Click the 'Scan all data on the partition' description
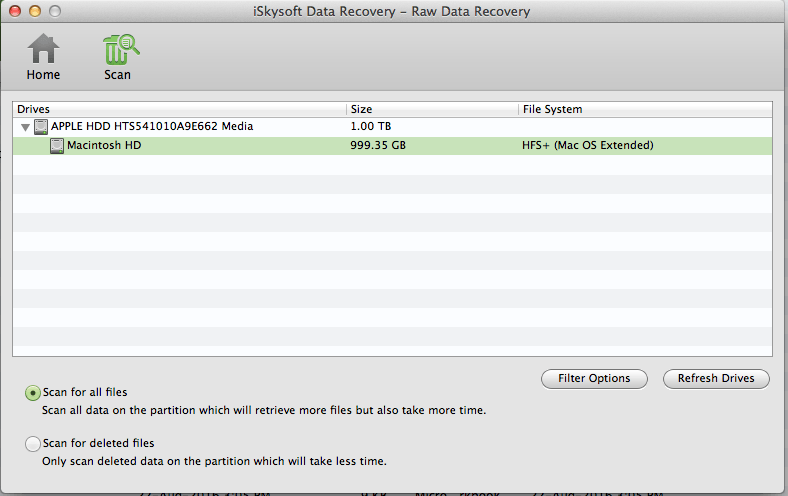Image resolution: width=788 pixels, height=496 pixels. 264,410
